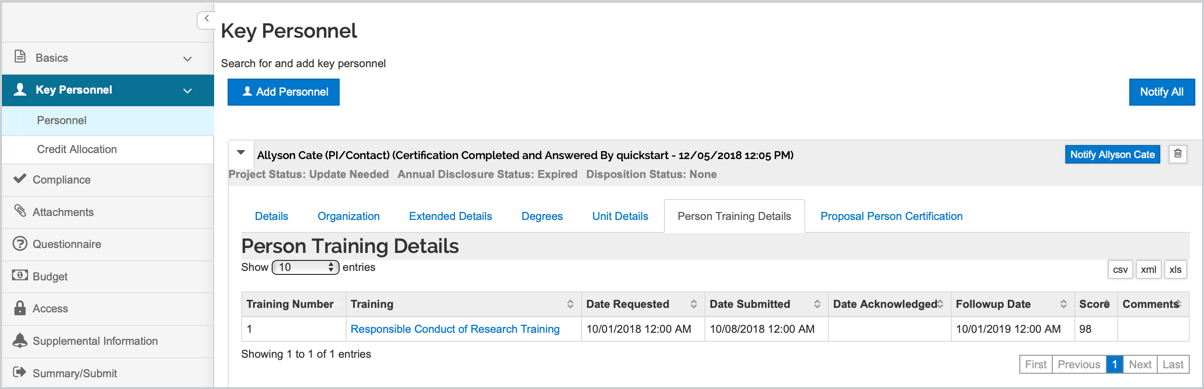Sort table by Comments column
The height and width of the screenshot is (389, 1204).
pos(1153,304)
